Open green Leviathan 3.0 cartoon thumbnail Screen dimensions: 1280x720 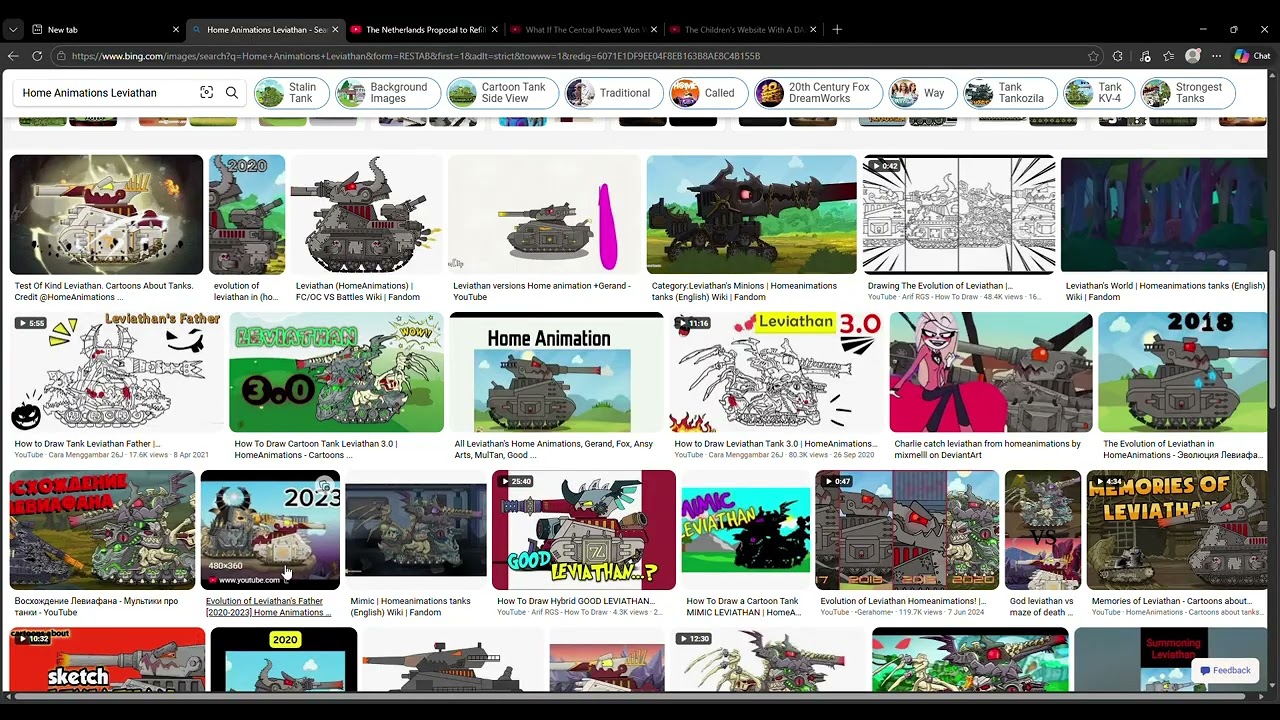coord(336,372)
